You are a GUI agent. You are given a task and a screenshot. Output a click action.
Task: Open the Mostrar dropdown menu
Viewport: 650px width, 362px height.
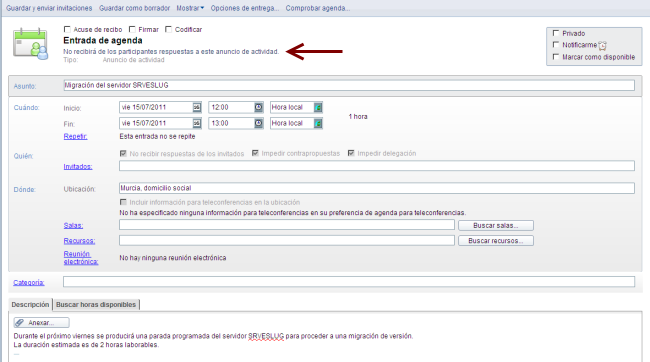pyautogui.click(x=190, y=8)
